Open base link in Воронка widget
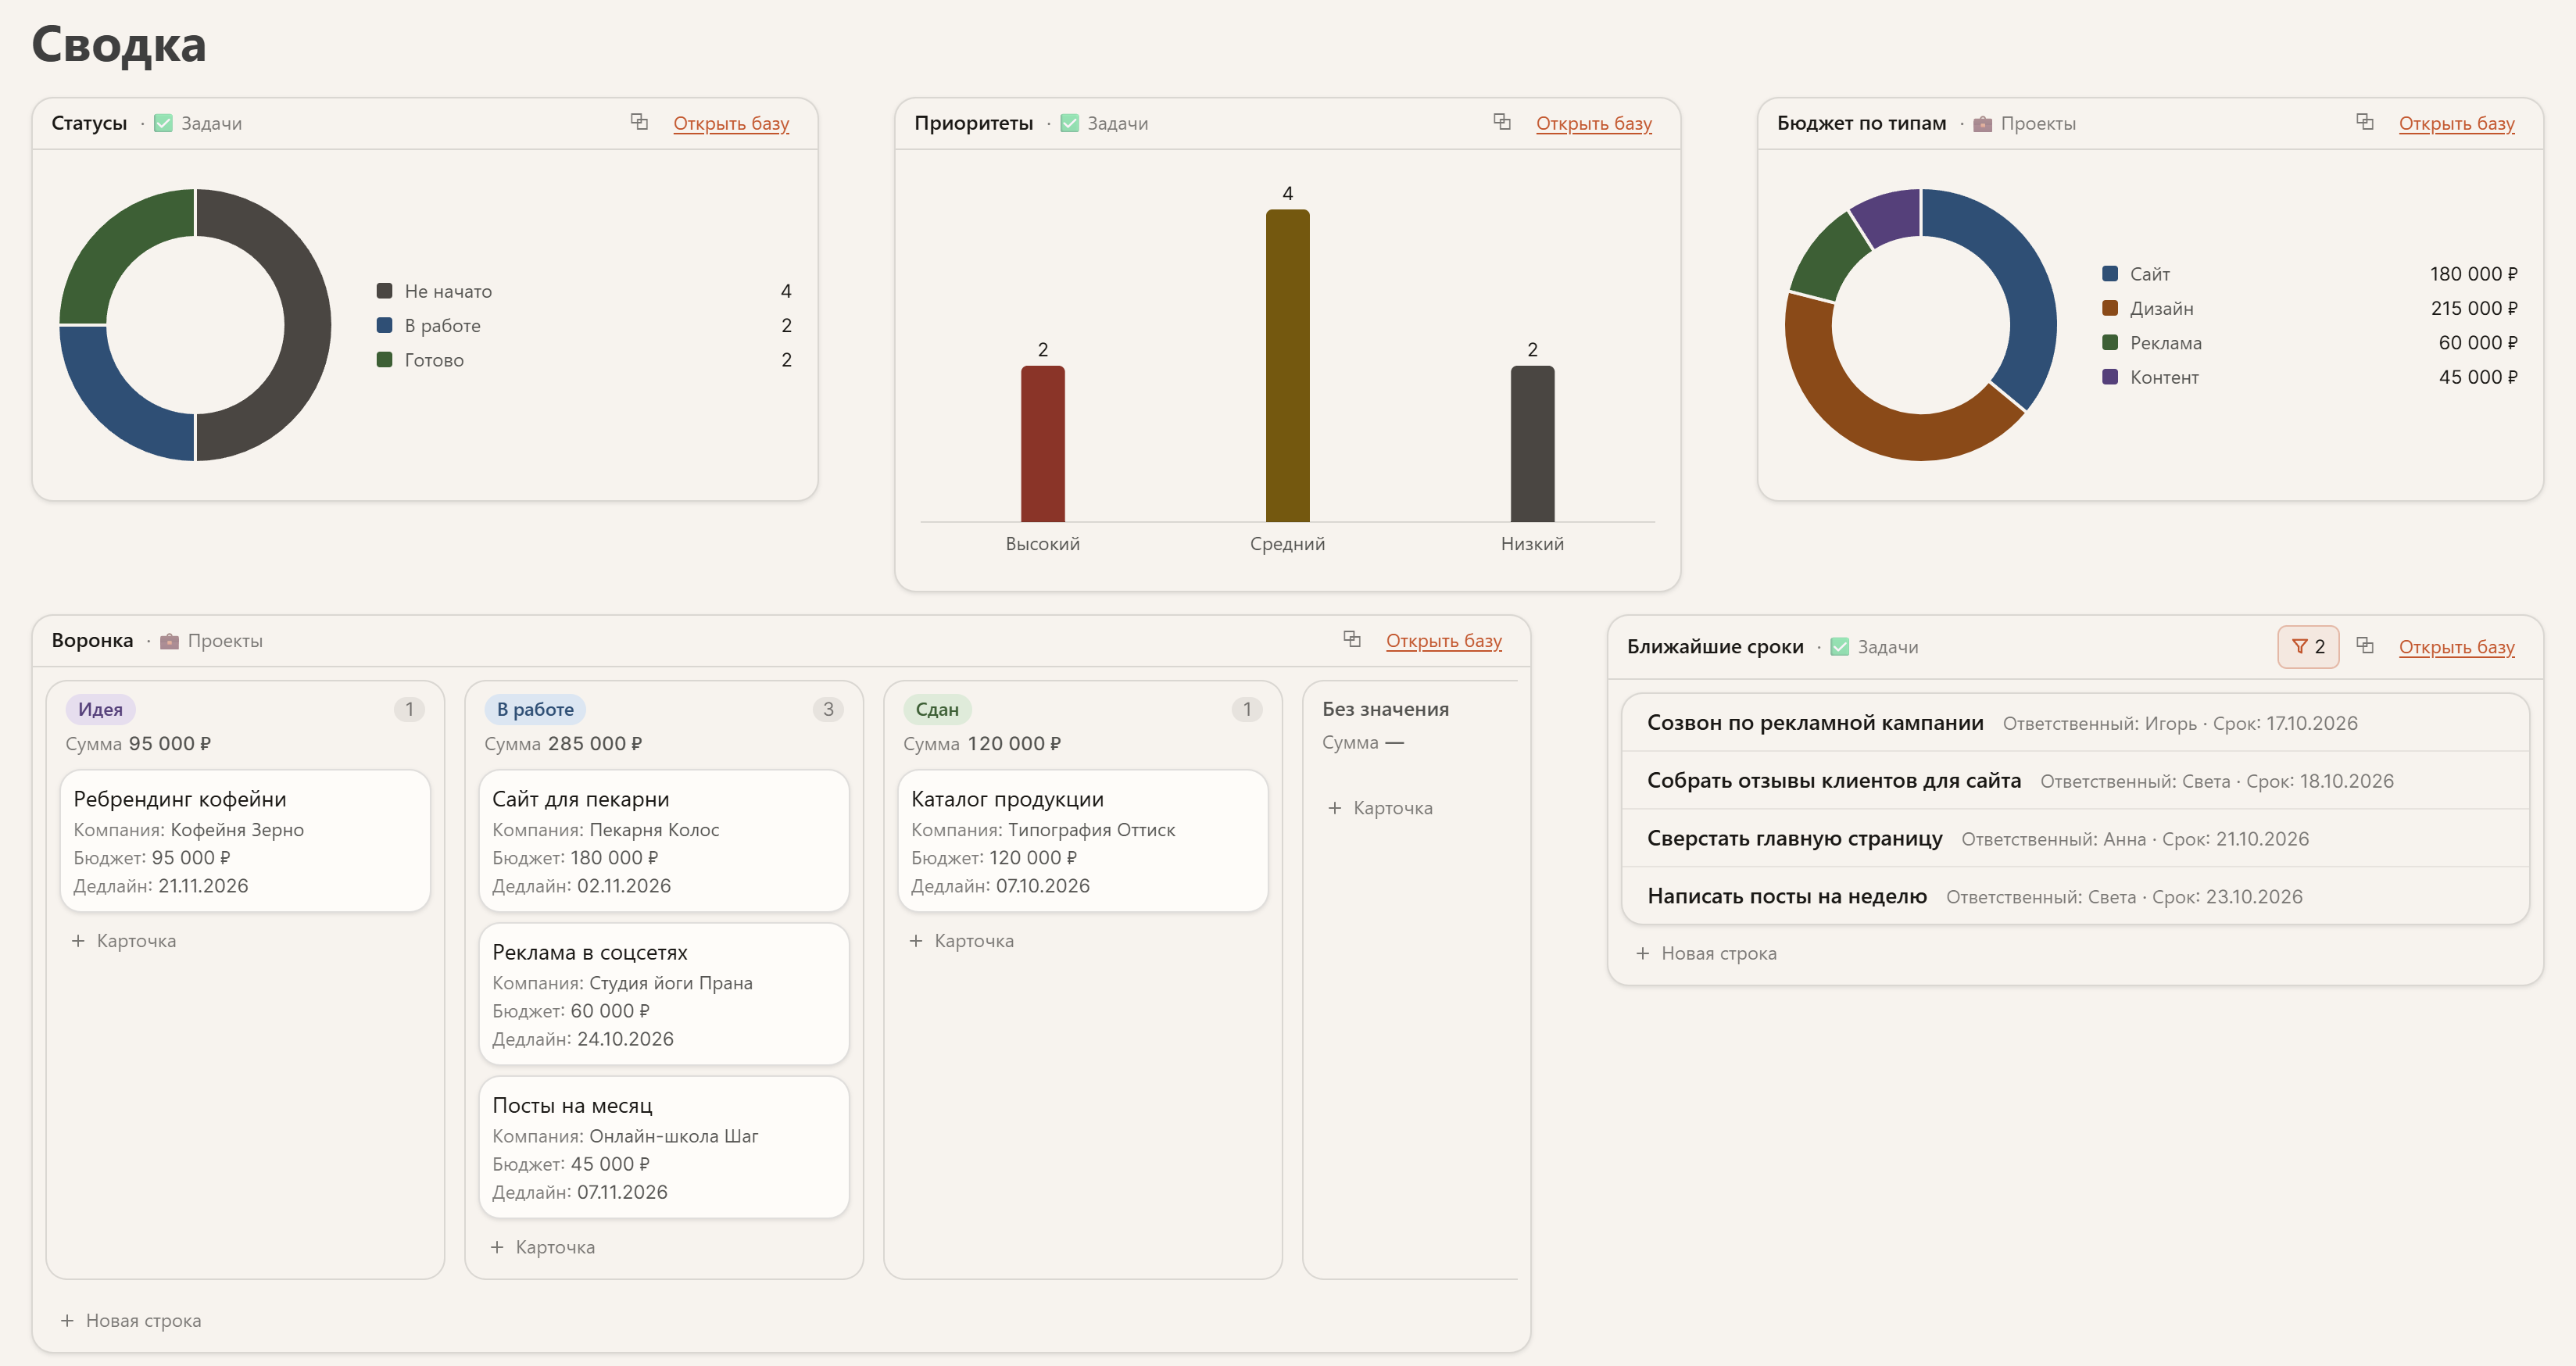 [1444, 640]
